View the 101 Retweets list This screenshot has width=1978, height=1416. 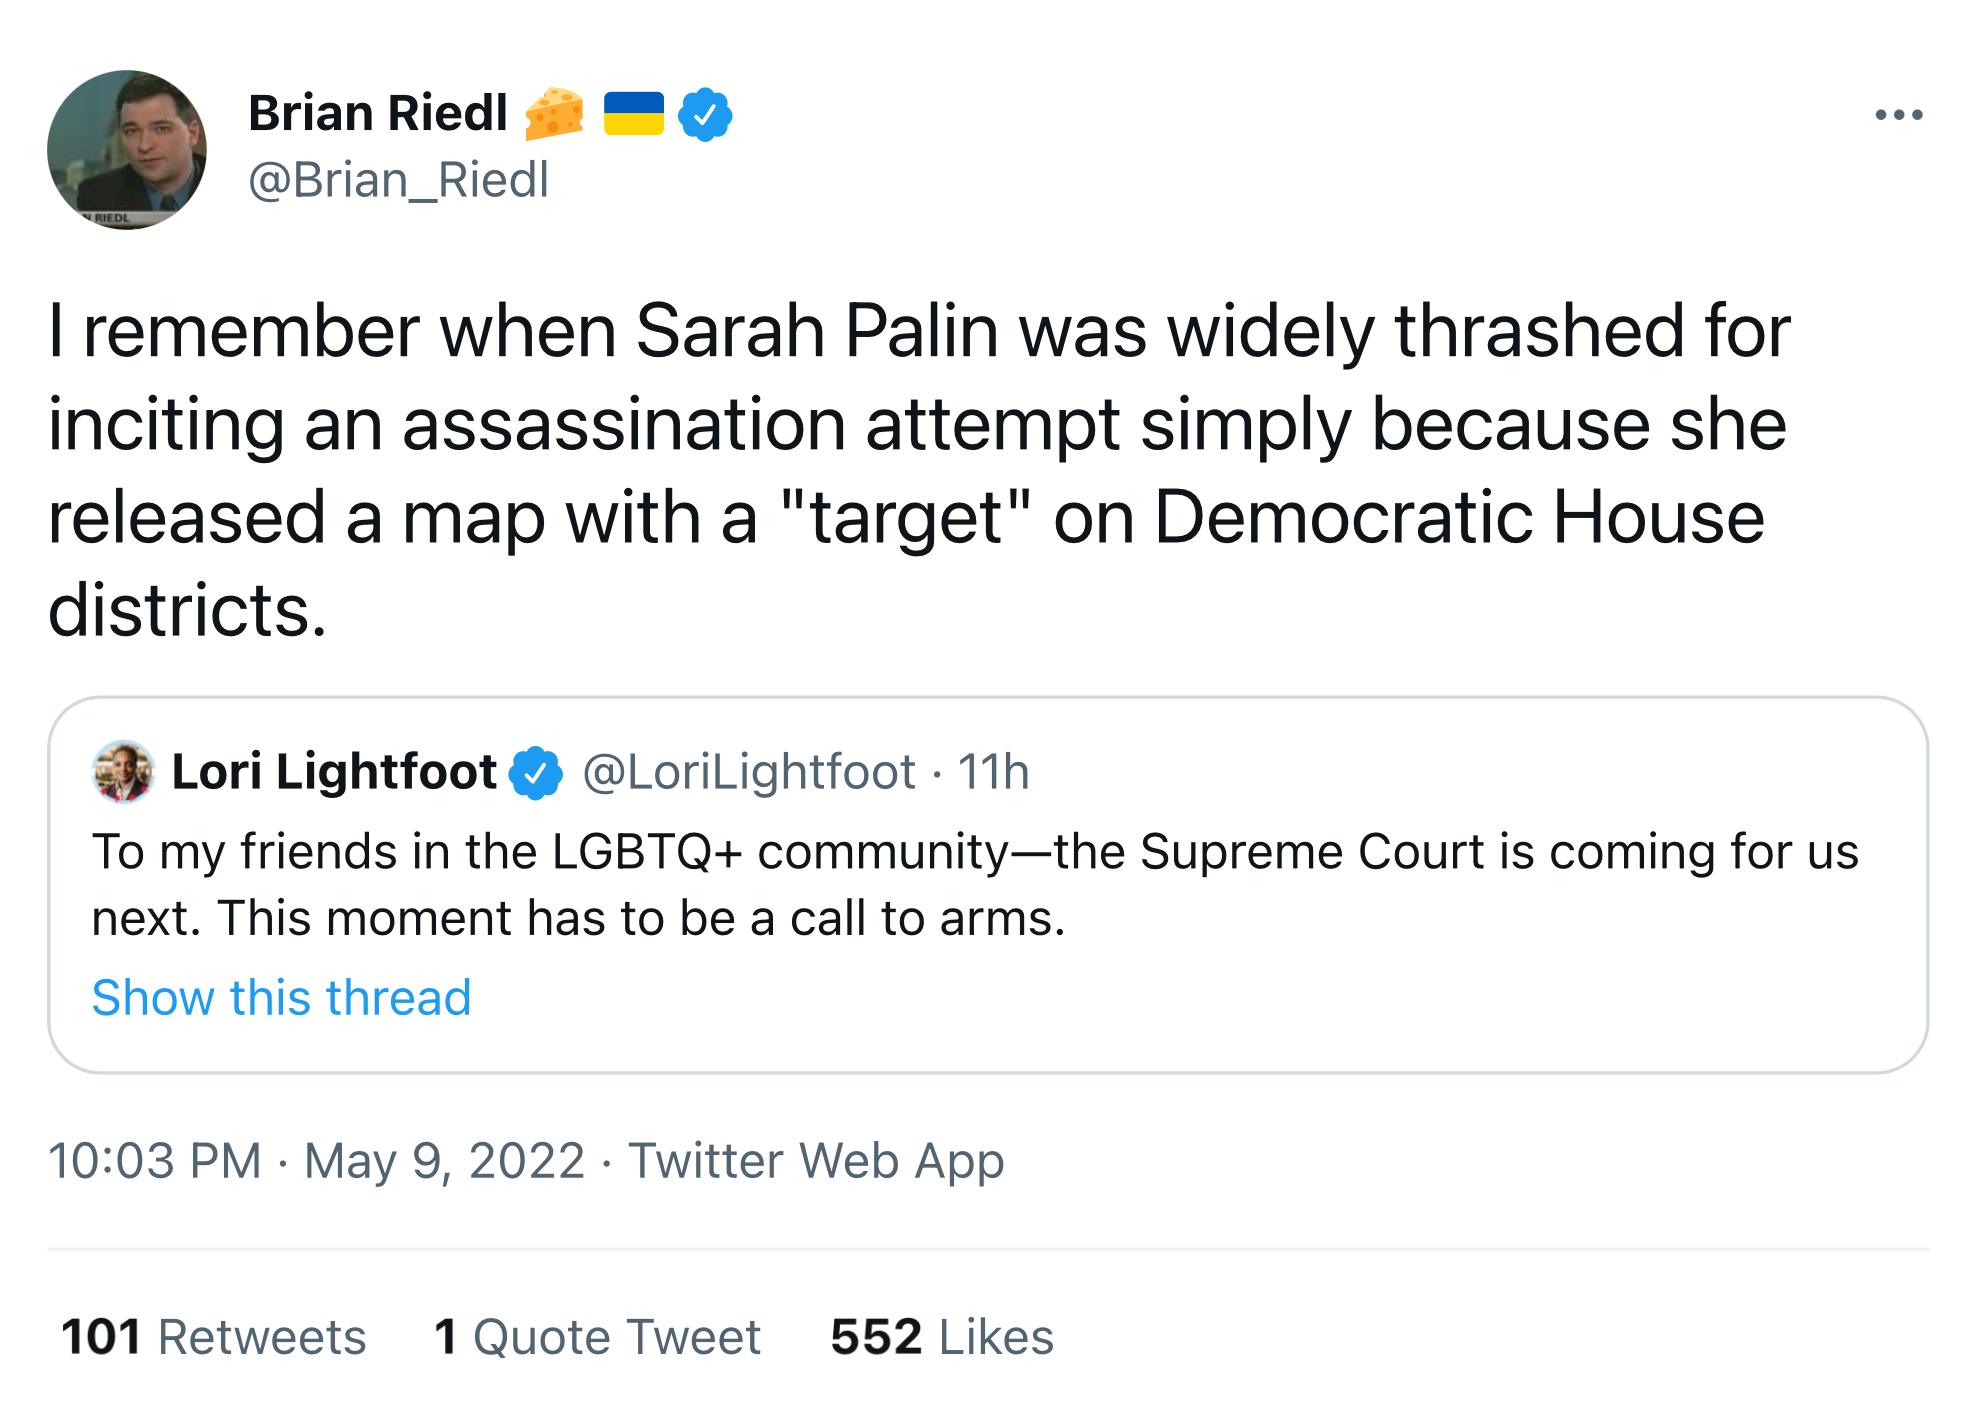click(x=213, y=1337)
